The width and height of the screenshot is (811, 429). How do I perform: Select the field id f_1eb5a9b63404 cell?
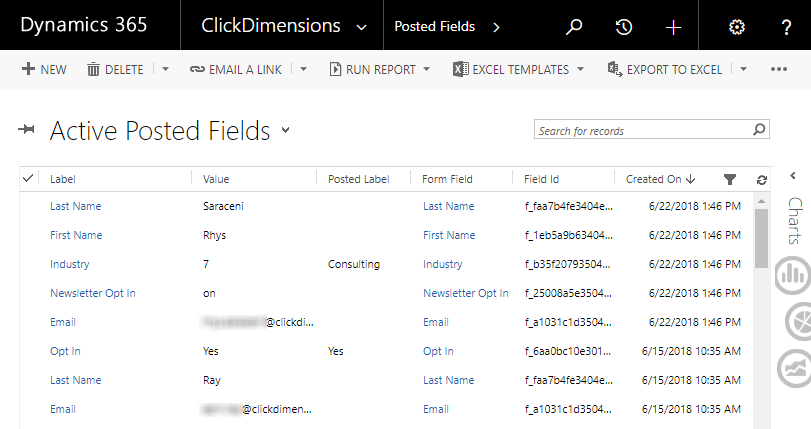tap(568, 235)
